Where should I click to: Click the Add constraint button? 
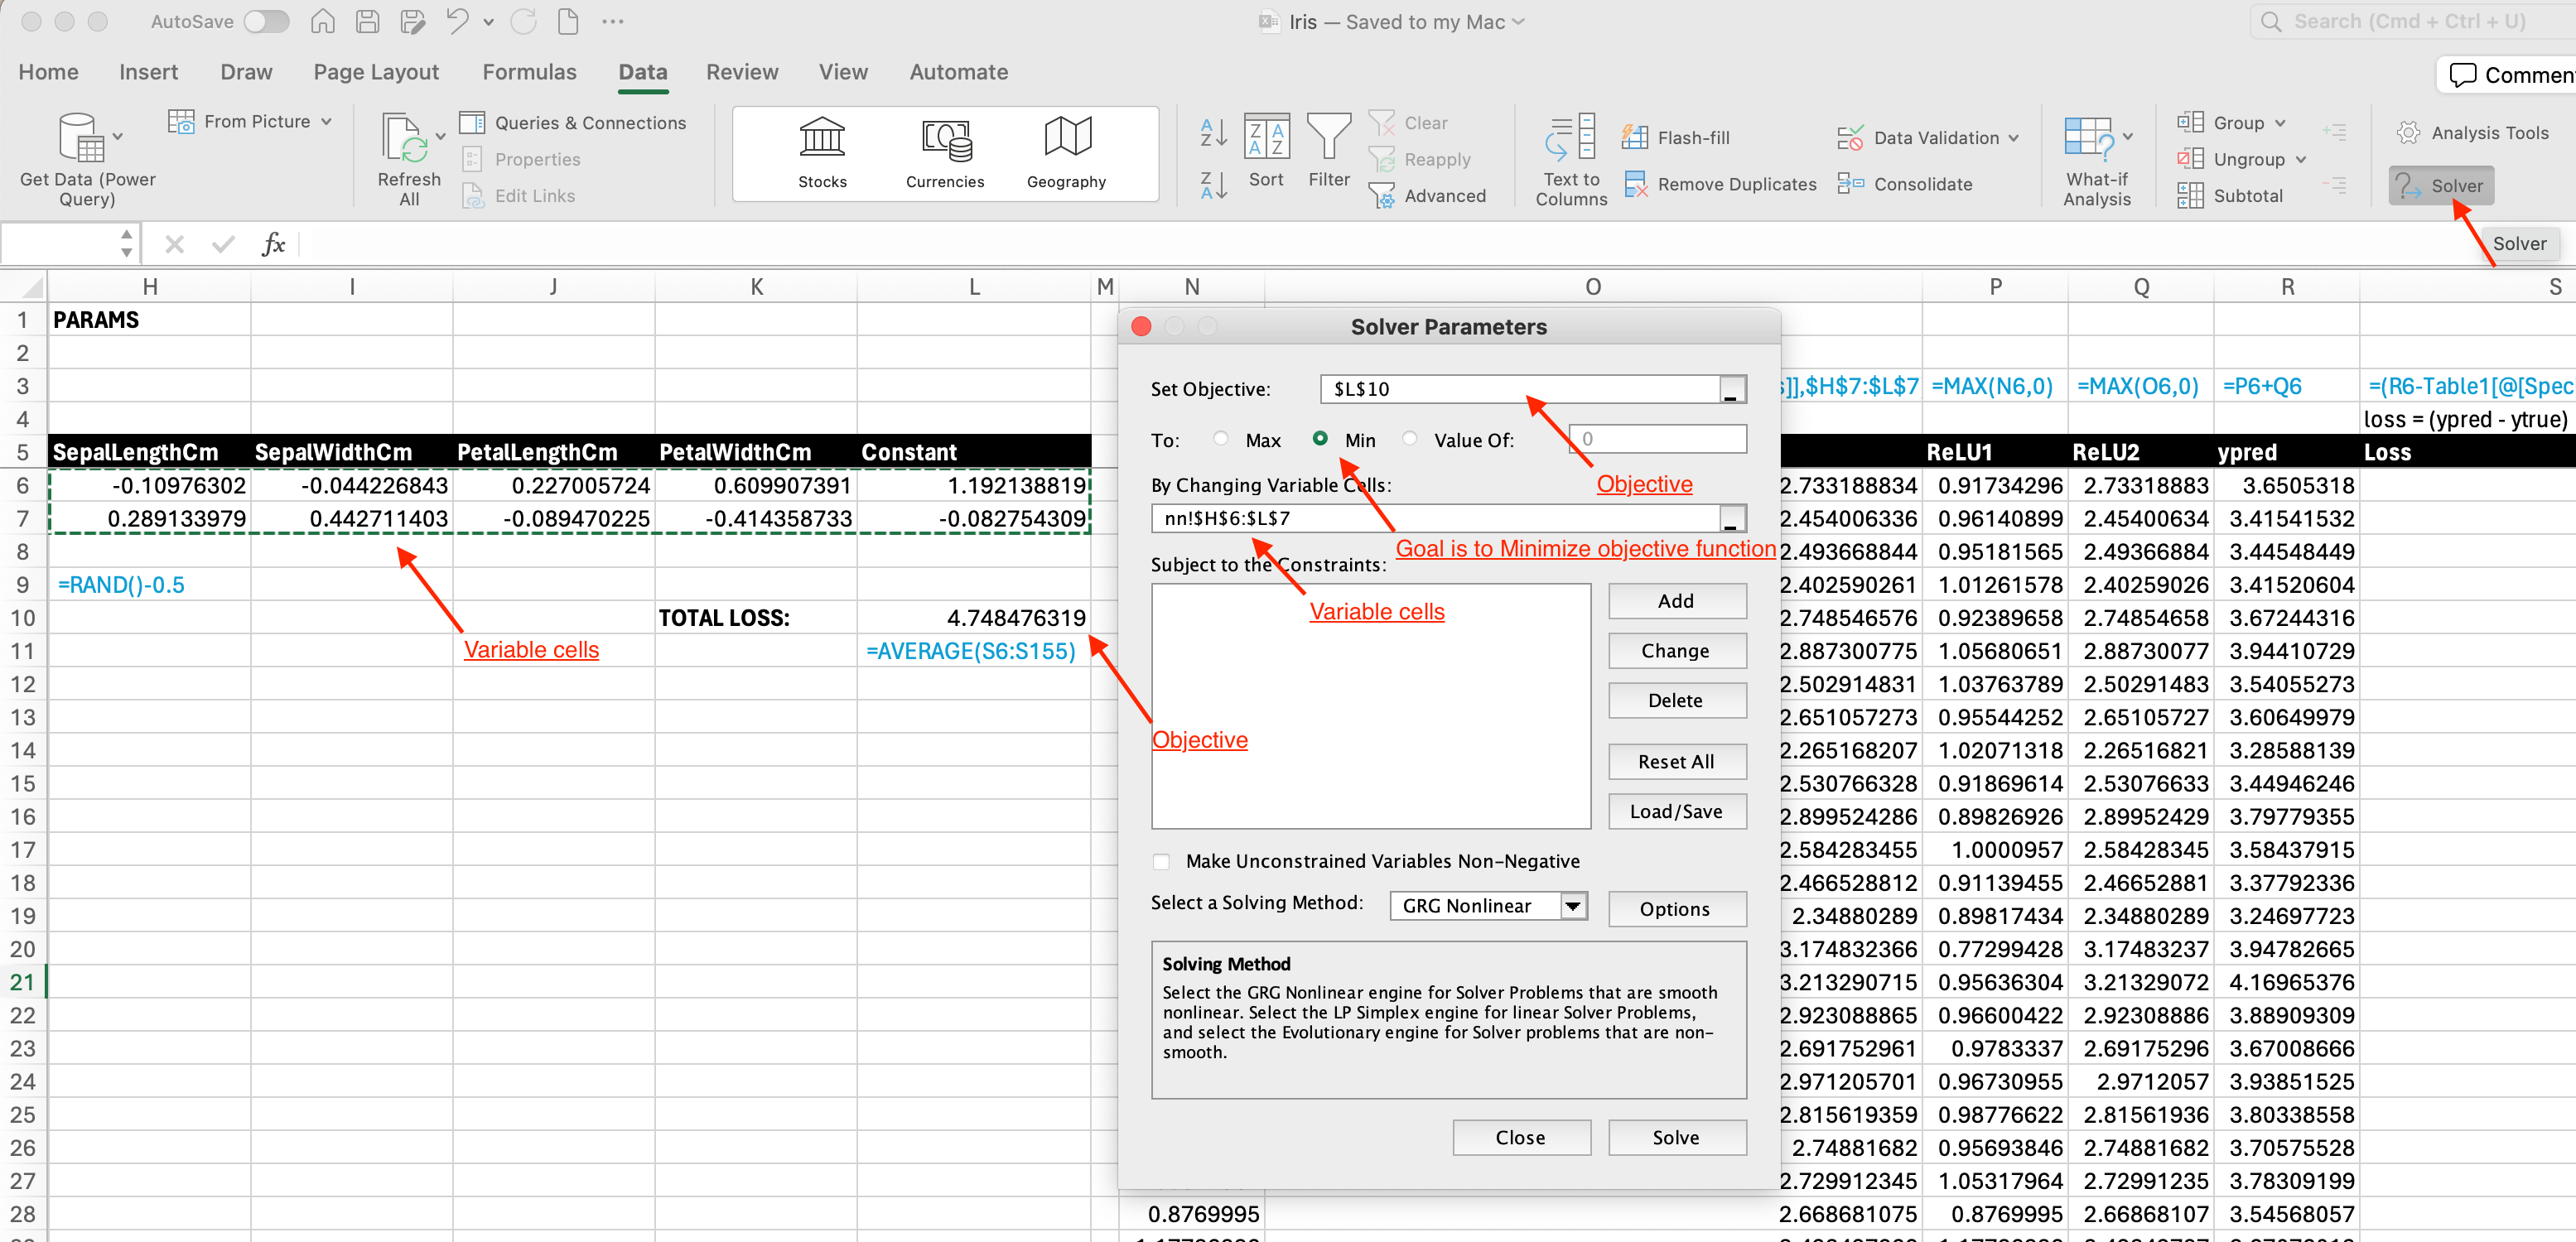coord(1677,601)
